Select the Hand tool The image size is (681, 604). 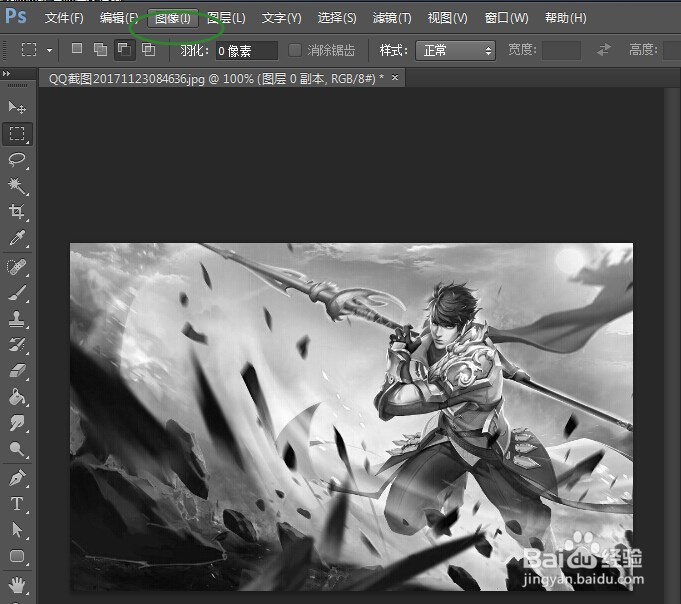(17, 585)
